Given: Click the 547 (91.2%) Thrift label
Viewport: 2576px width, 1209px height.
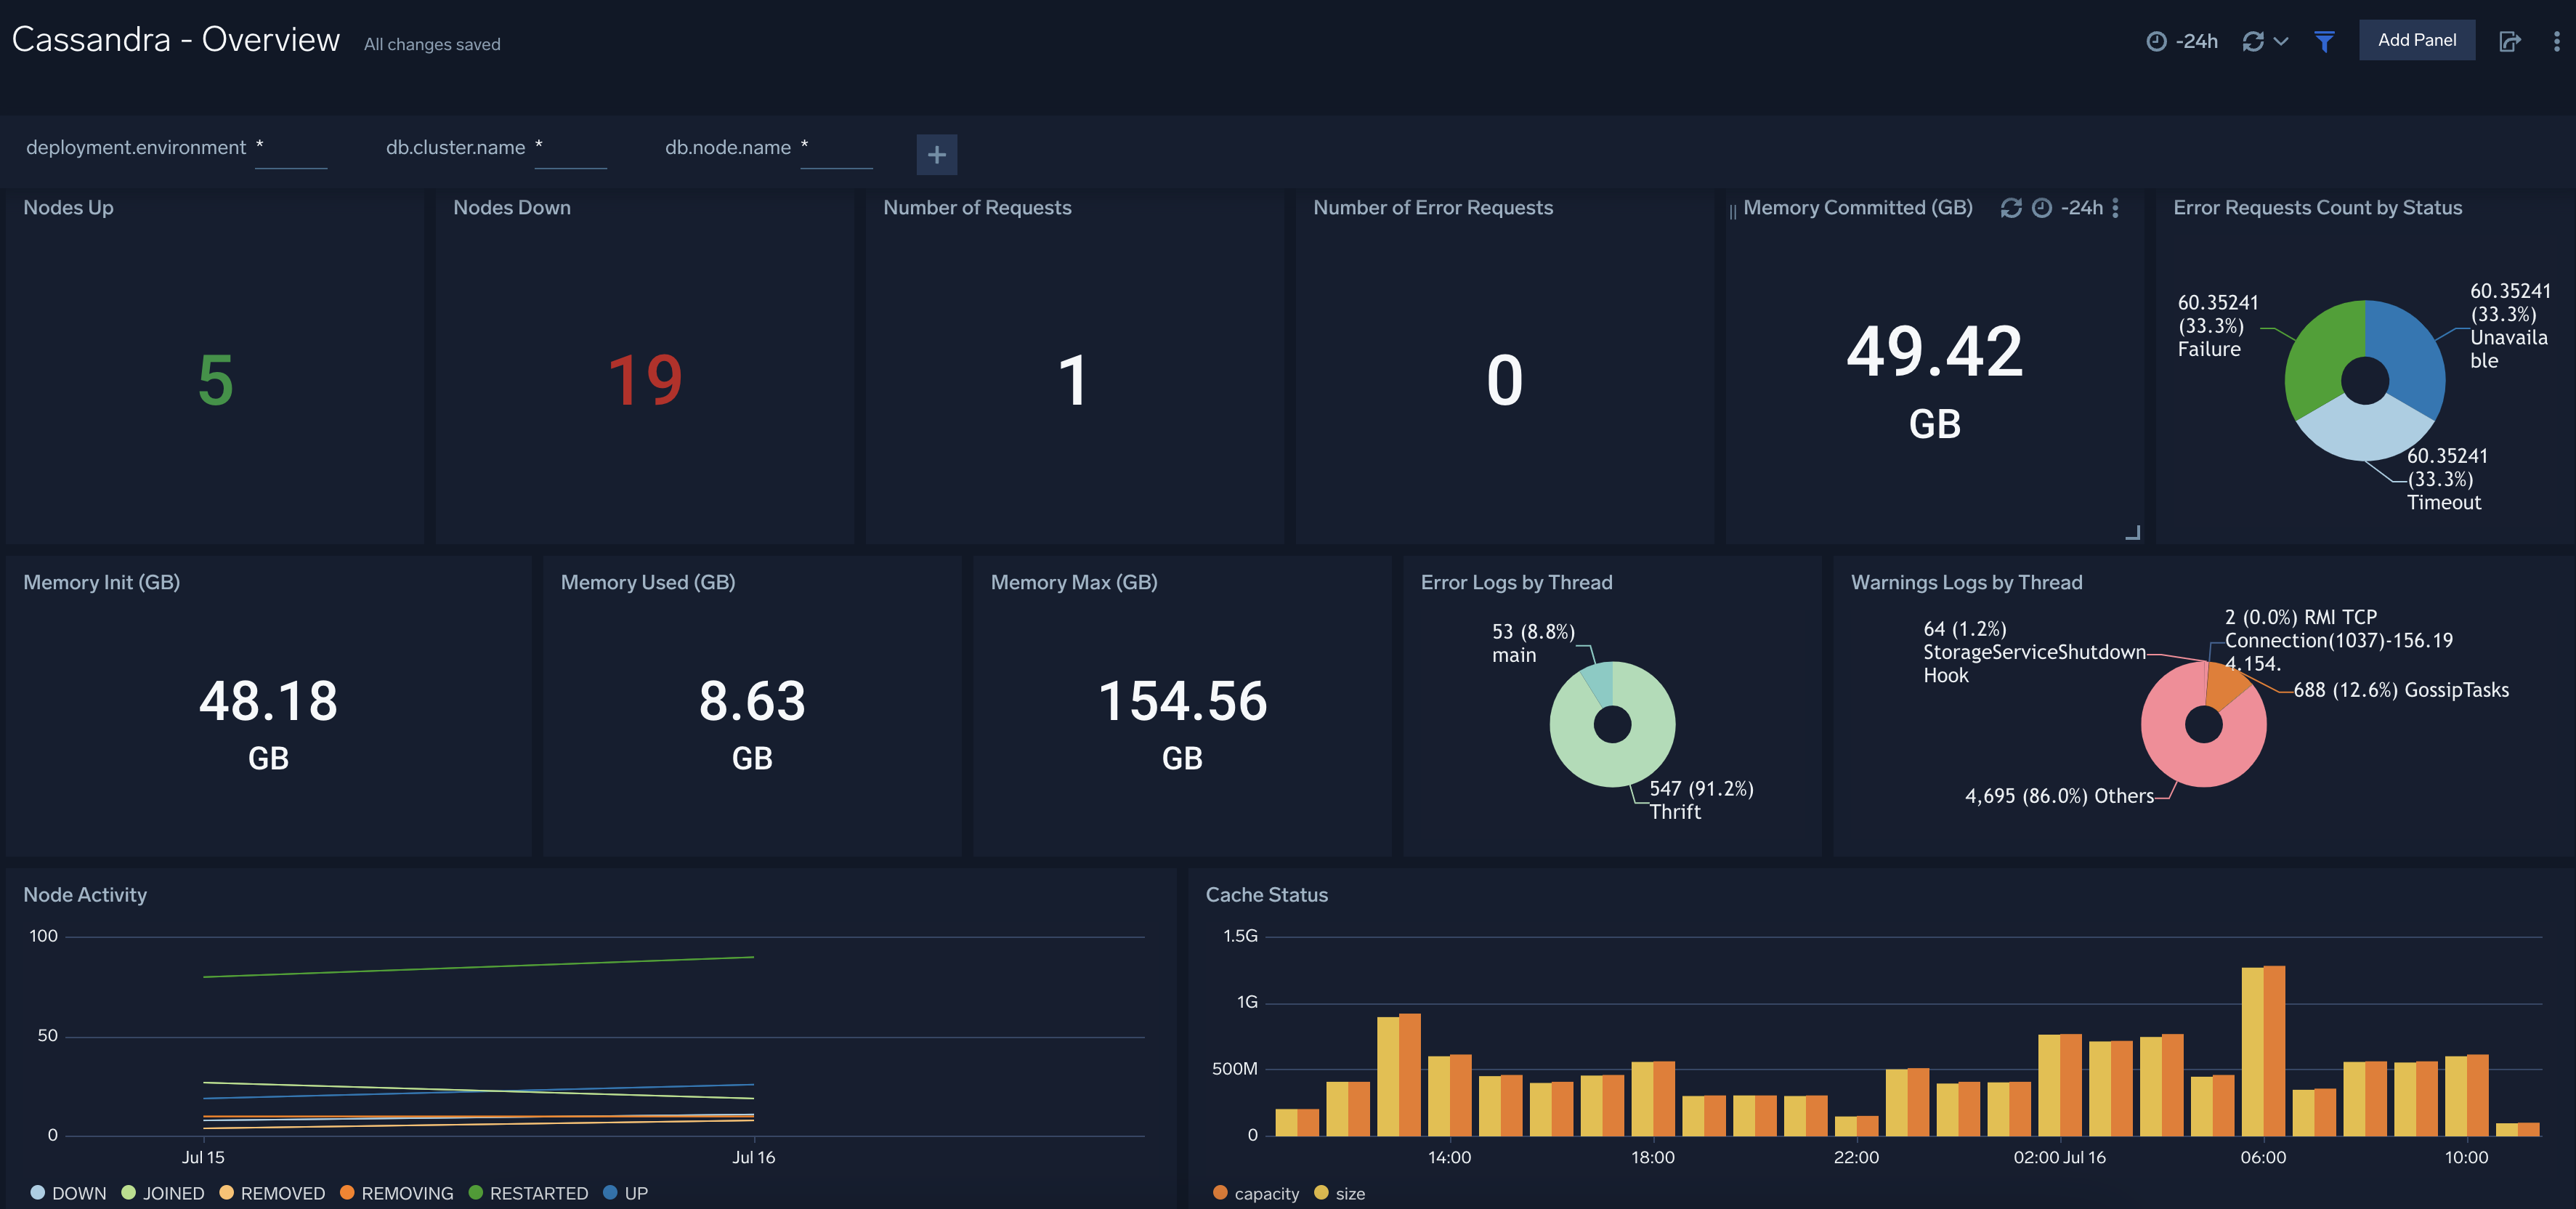Looking at the screenshot, I should (1701, 800).
